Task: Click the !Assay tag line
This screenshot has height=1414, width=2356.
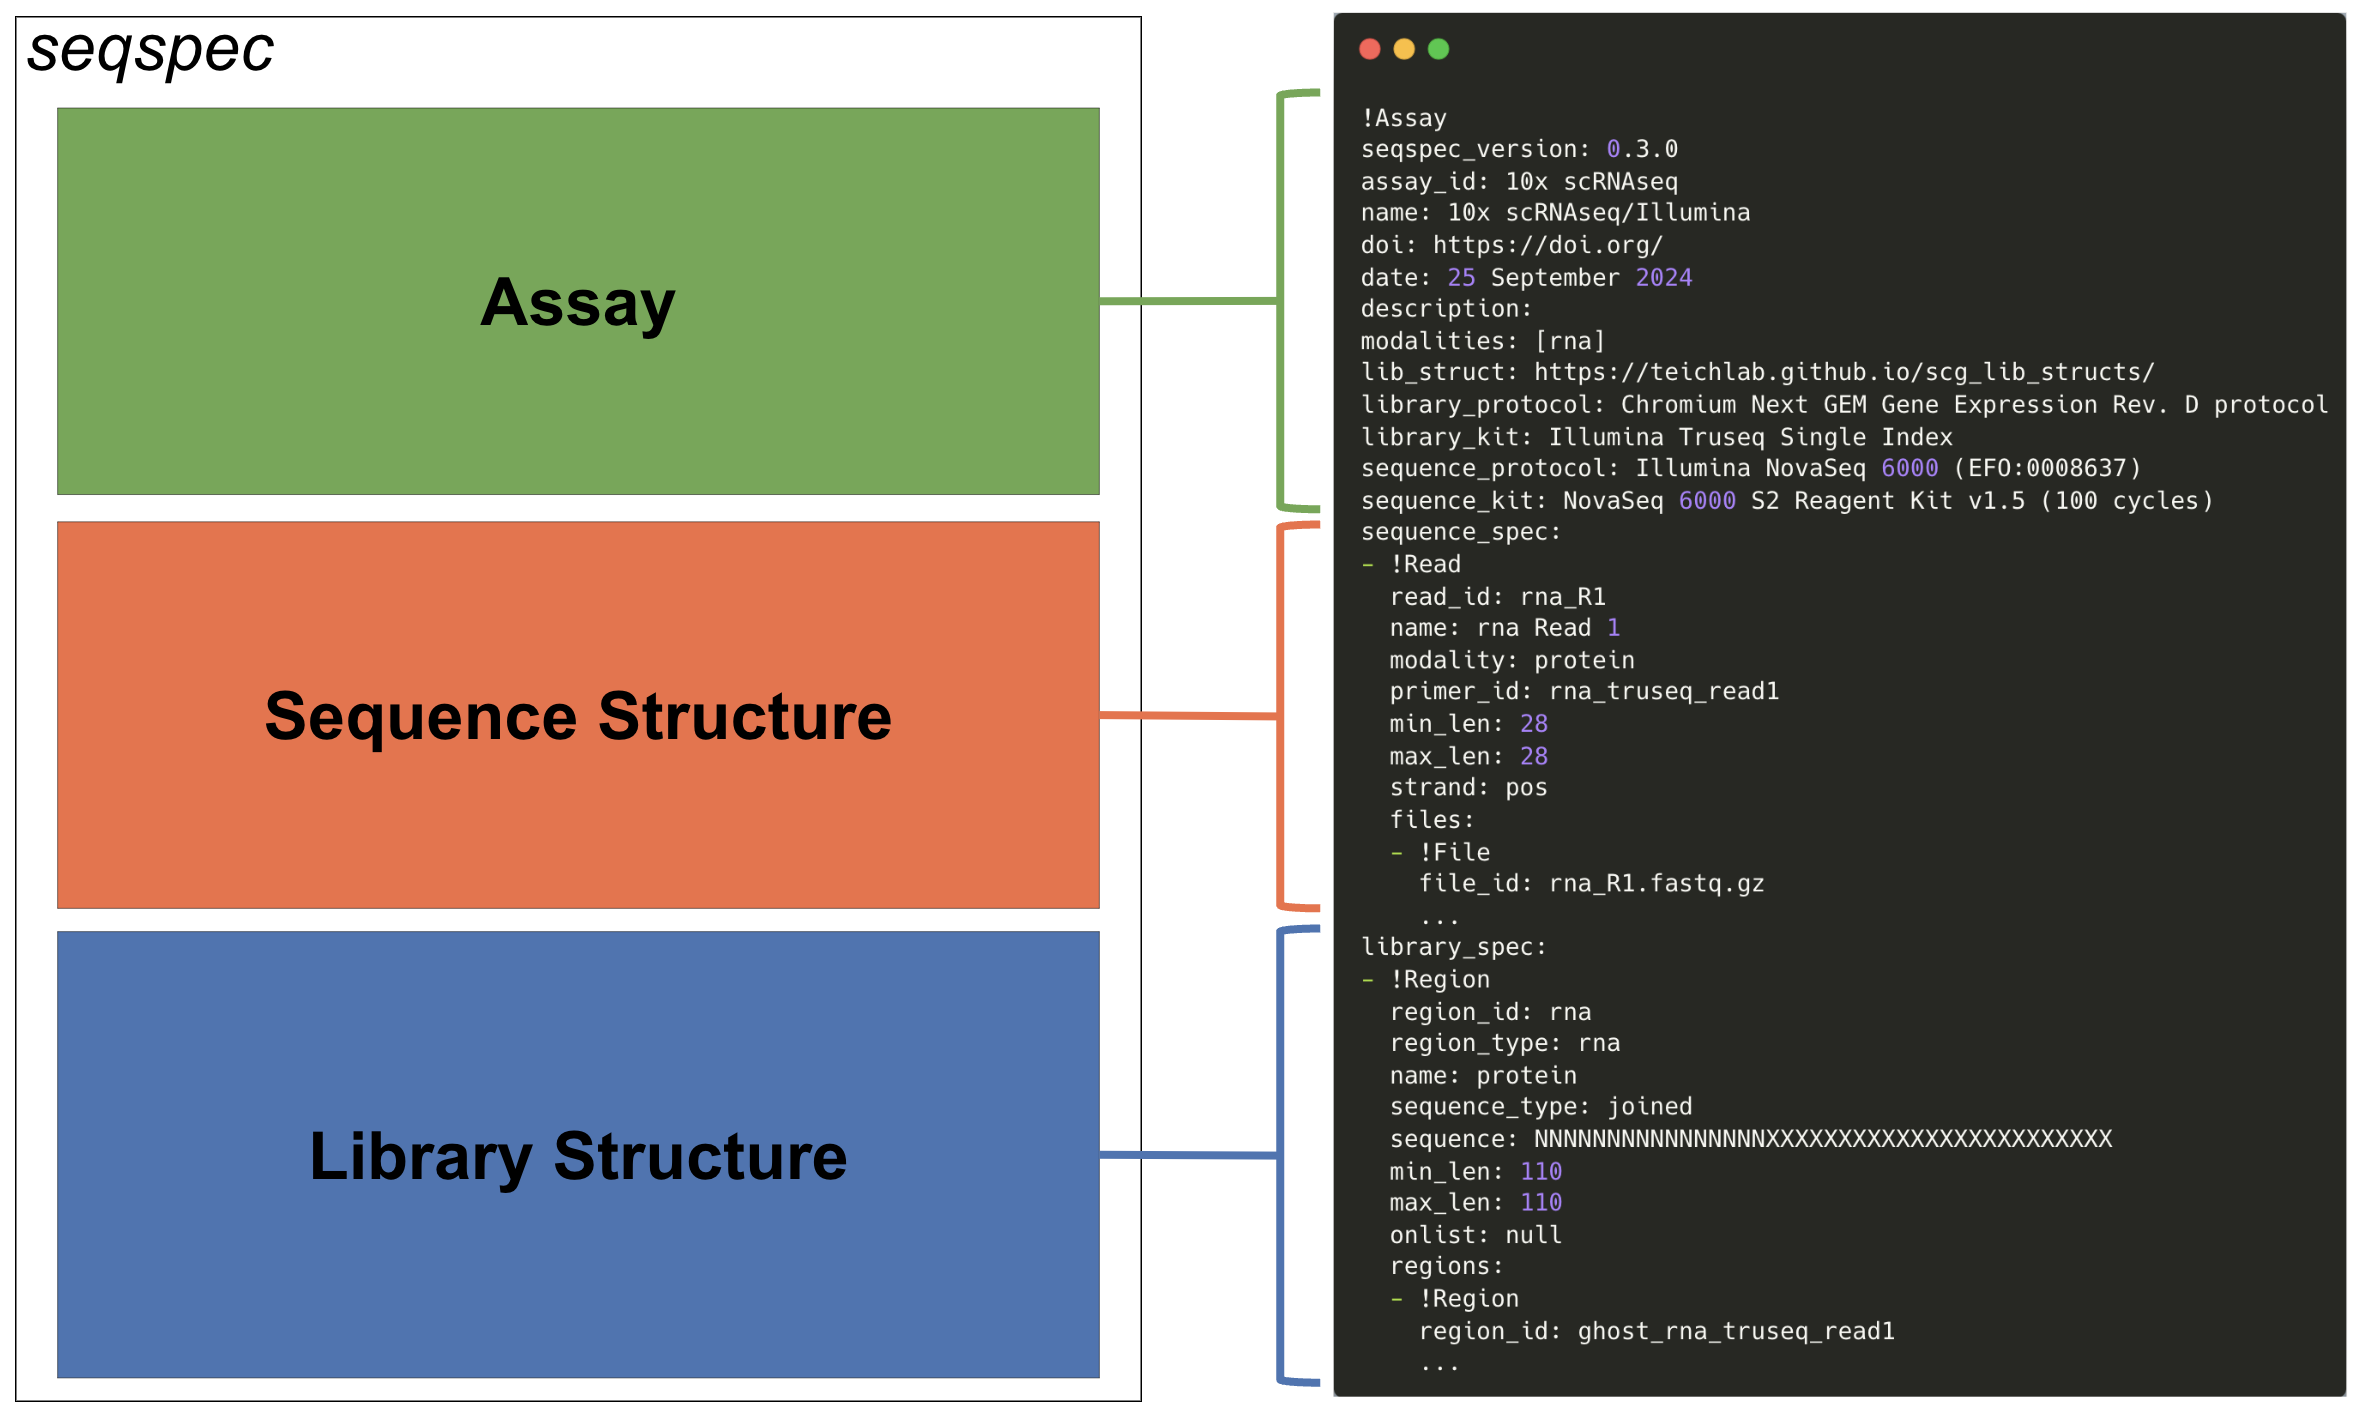Action: [1403, 118]
